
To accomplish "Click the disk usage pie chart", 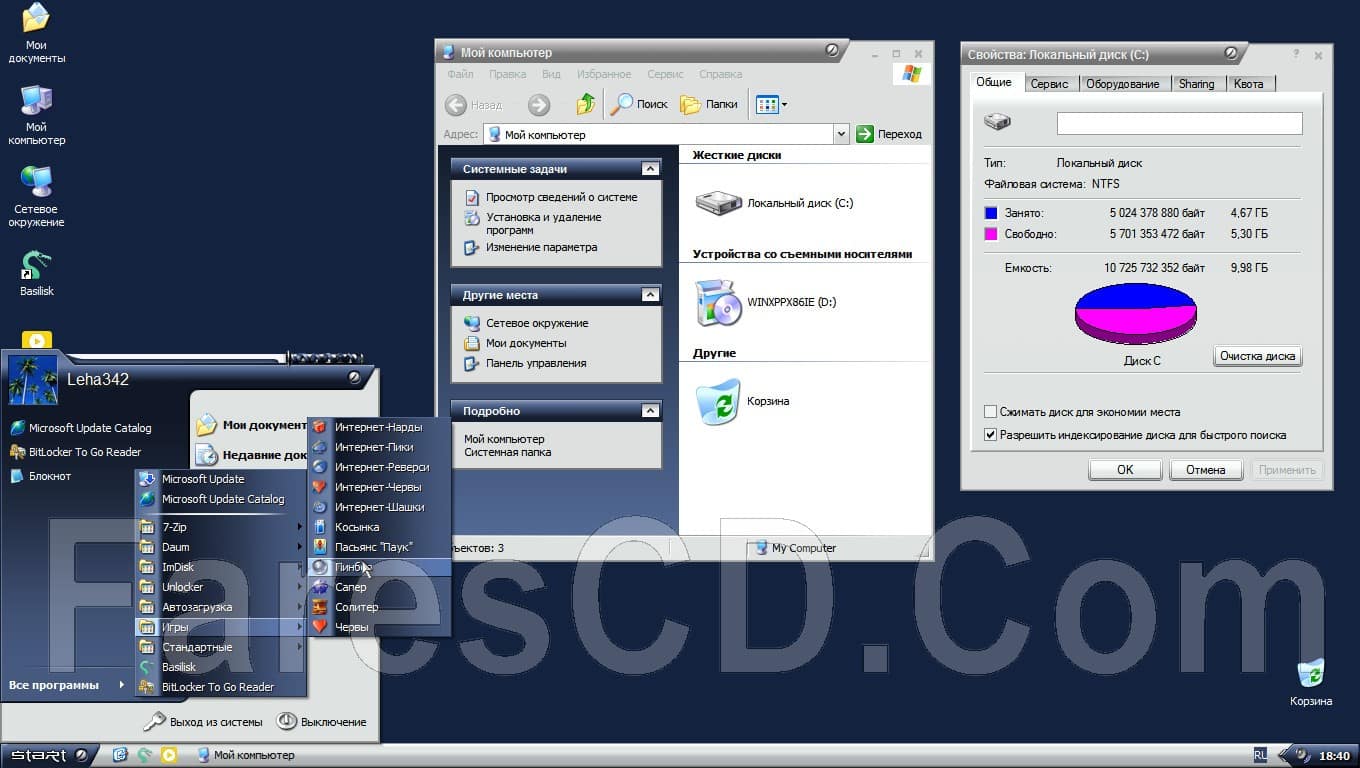I will click(x=1135, y=313).
